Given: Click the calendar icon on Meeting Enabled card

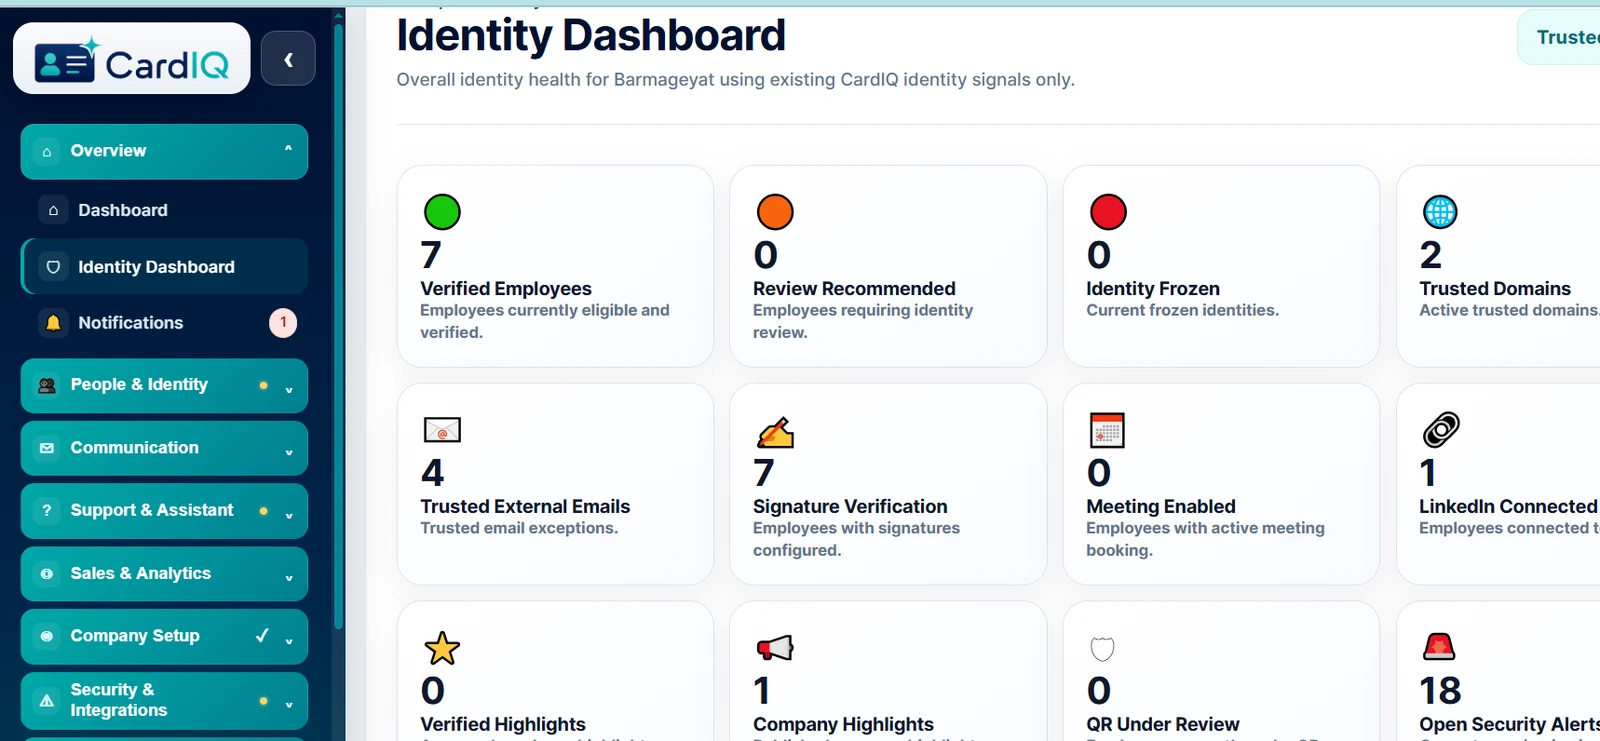Looking at the screenshot, I should tap(1107, 430).
